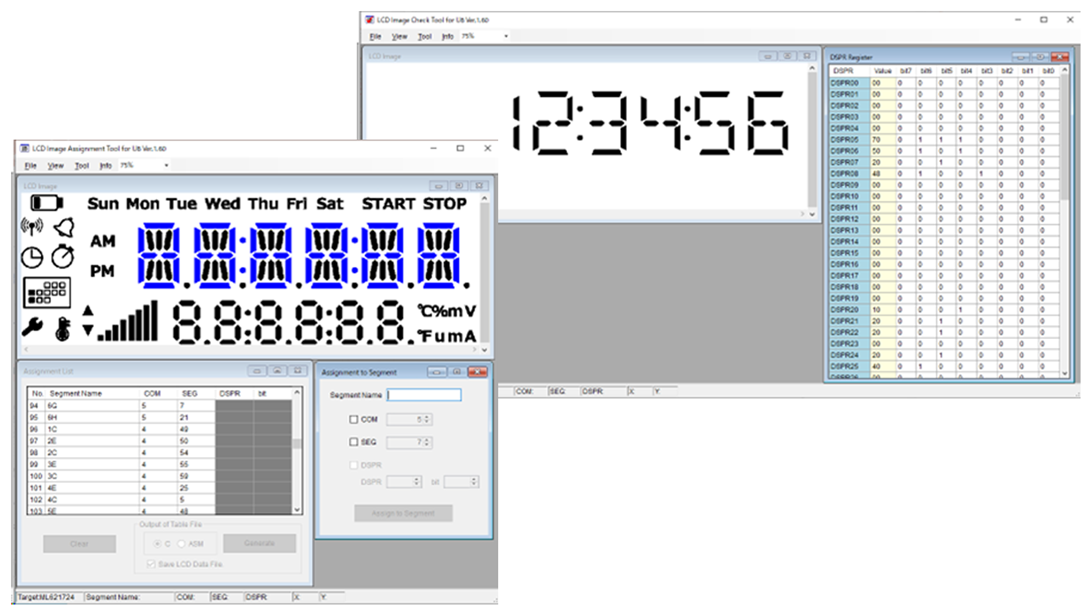This screenshot has width=1090, height=613.
Task: Click the thermometer icon
Action: coord(64,328)
